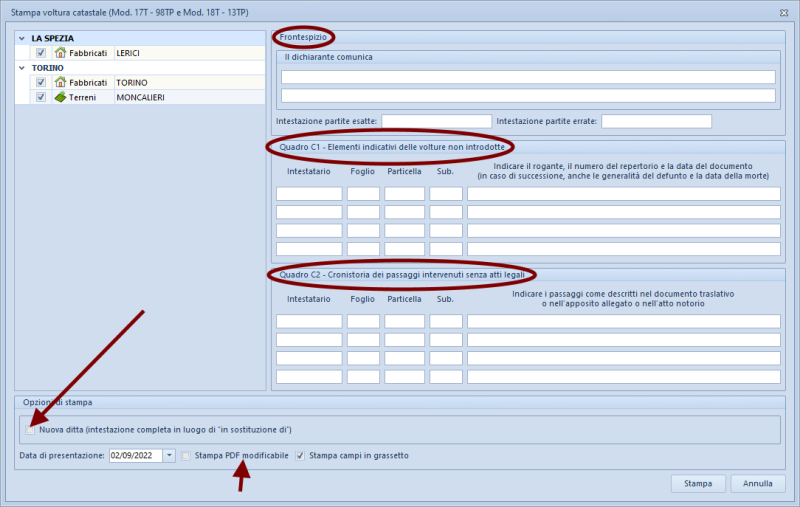Click the Annulla button
Viewport: 800px width, 507px height.
(x=758, y=484)
